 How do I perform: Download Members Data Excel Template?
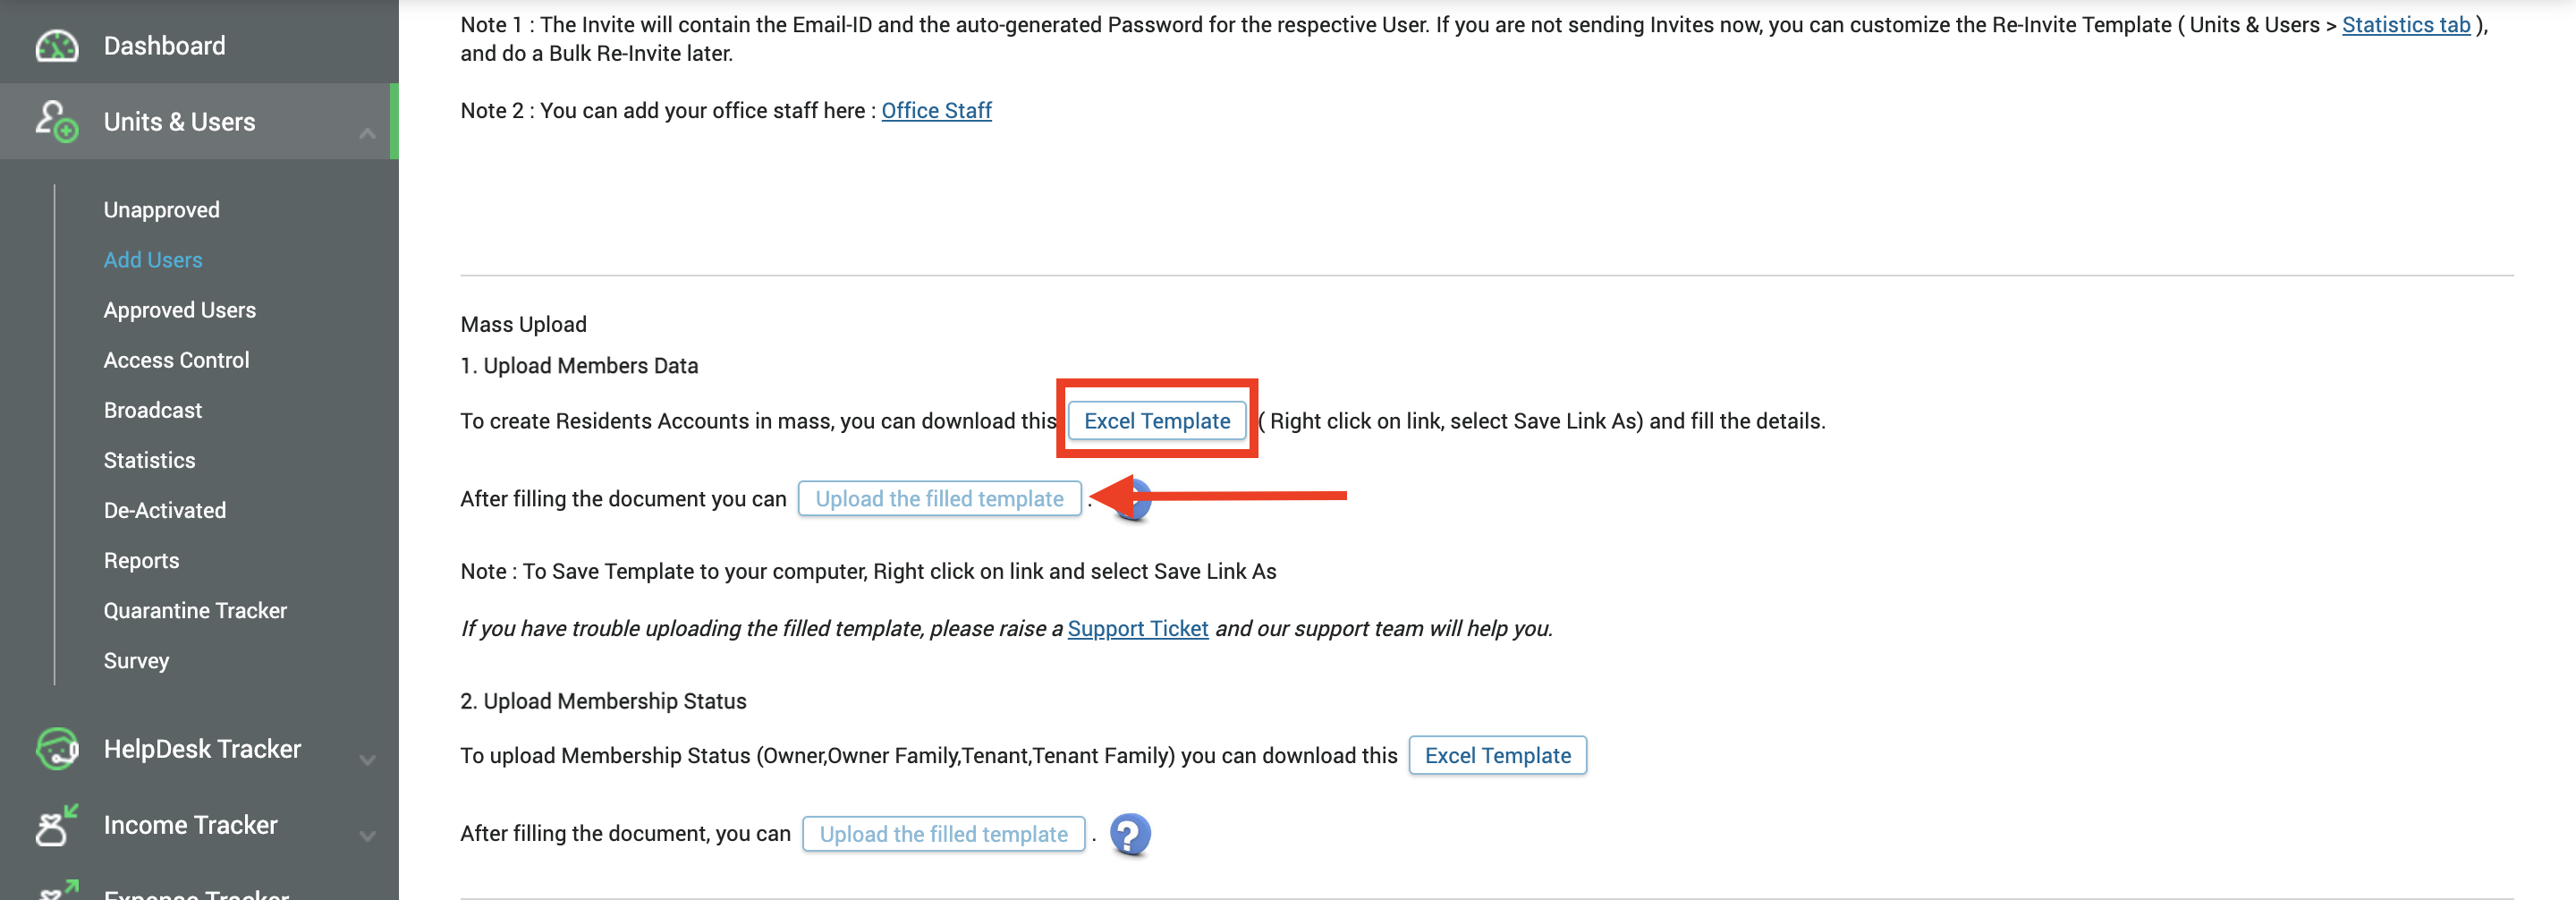coord(1157,421)
